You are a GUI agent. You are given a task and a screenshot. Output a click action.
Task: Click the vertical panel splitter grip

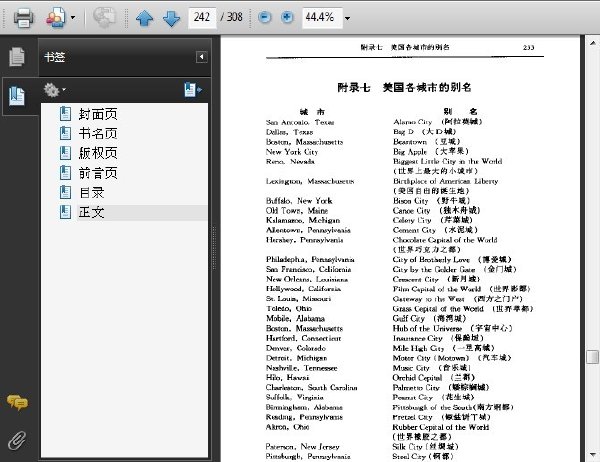(x=214, y=248)
